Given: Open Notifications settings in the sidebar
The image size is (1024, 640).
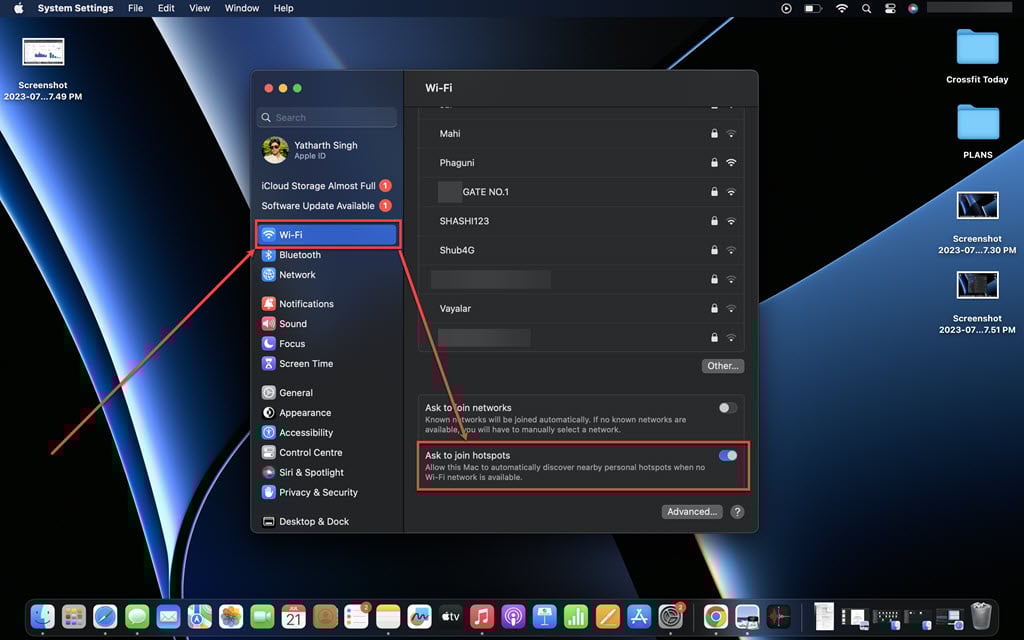Looking at the screenshot, I should coord(298,304).
